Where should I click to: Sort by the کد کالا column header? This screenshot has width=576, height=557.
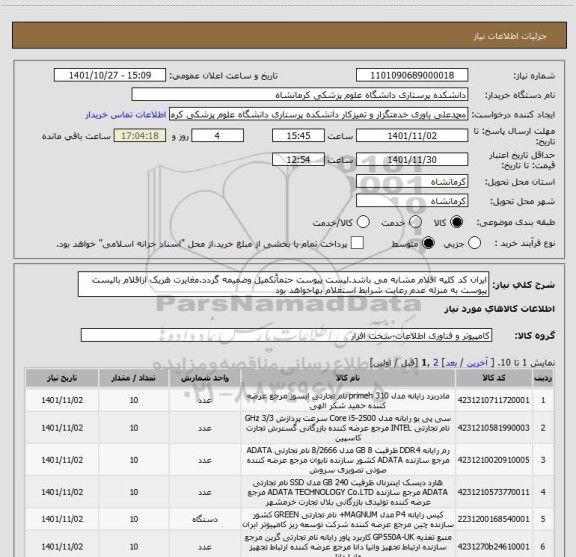pyautogui.click(x=493, y=378)
